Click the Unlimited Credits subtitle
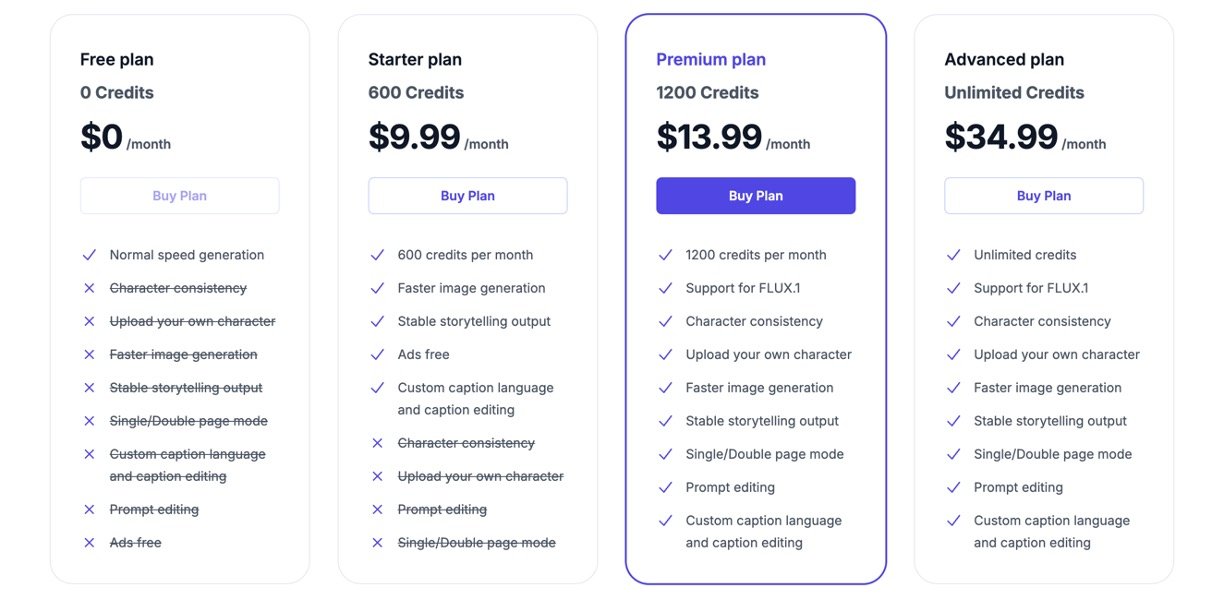Image resolution: width=1224 pixels, height=612 pixels. pyautogui.click(x=1014, y=93)
